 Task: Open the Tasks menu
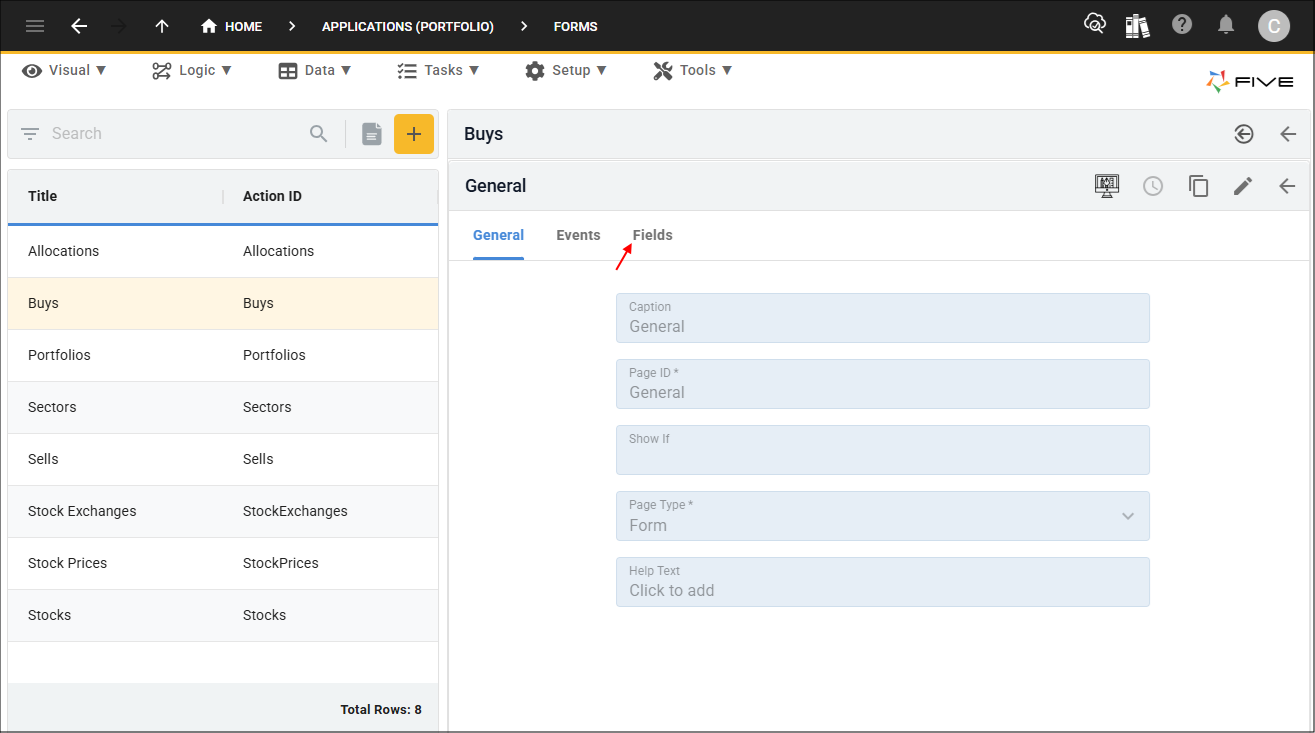click(438, 70)
